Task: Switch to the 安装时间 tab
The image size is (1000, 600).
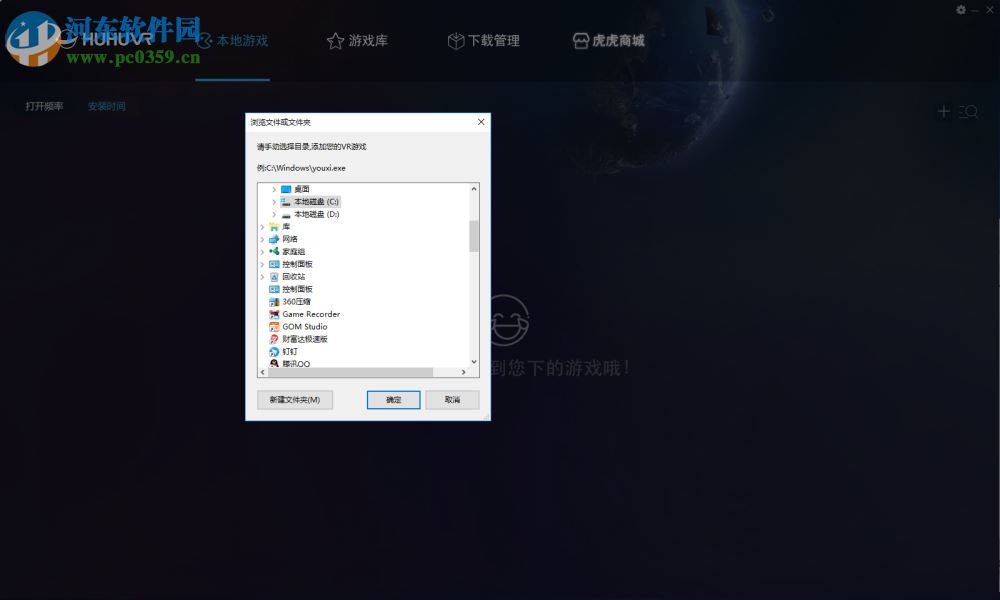Action: 107,106
